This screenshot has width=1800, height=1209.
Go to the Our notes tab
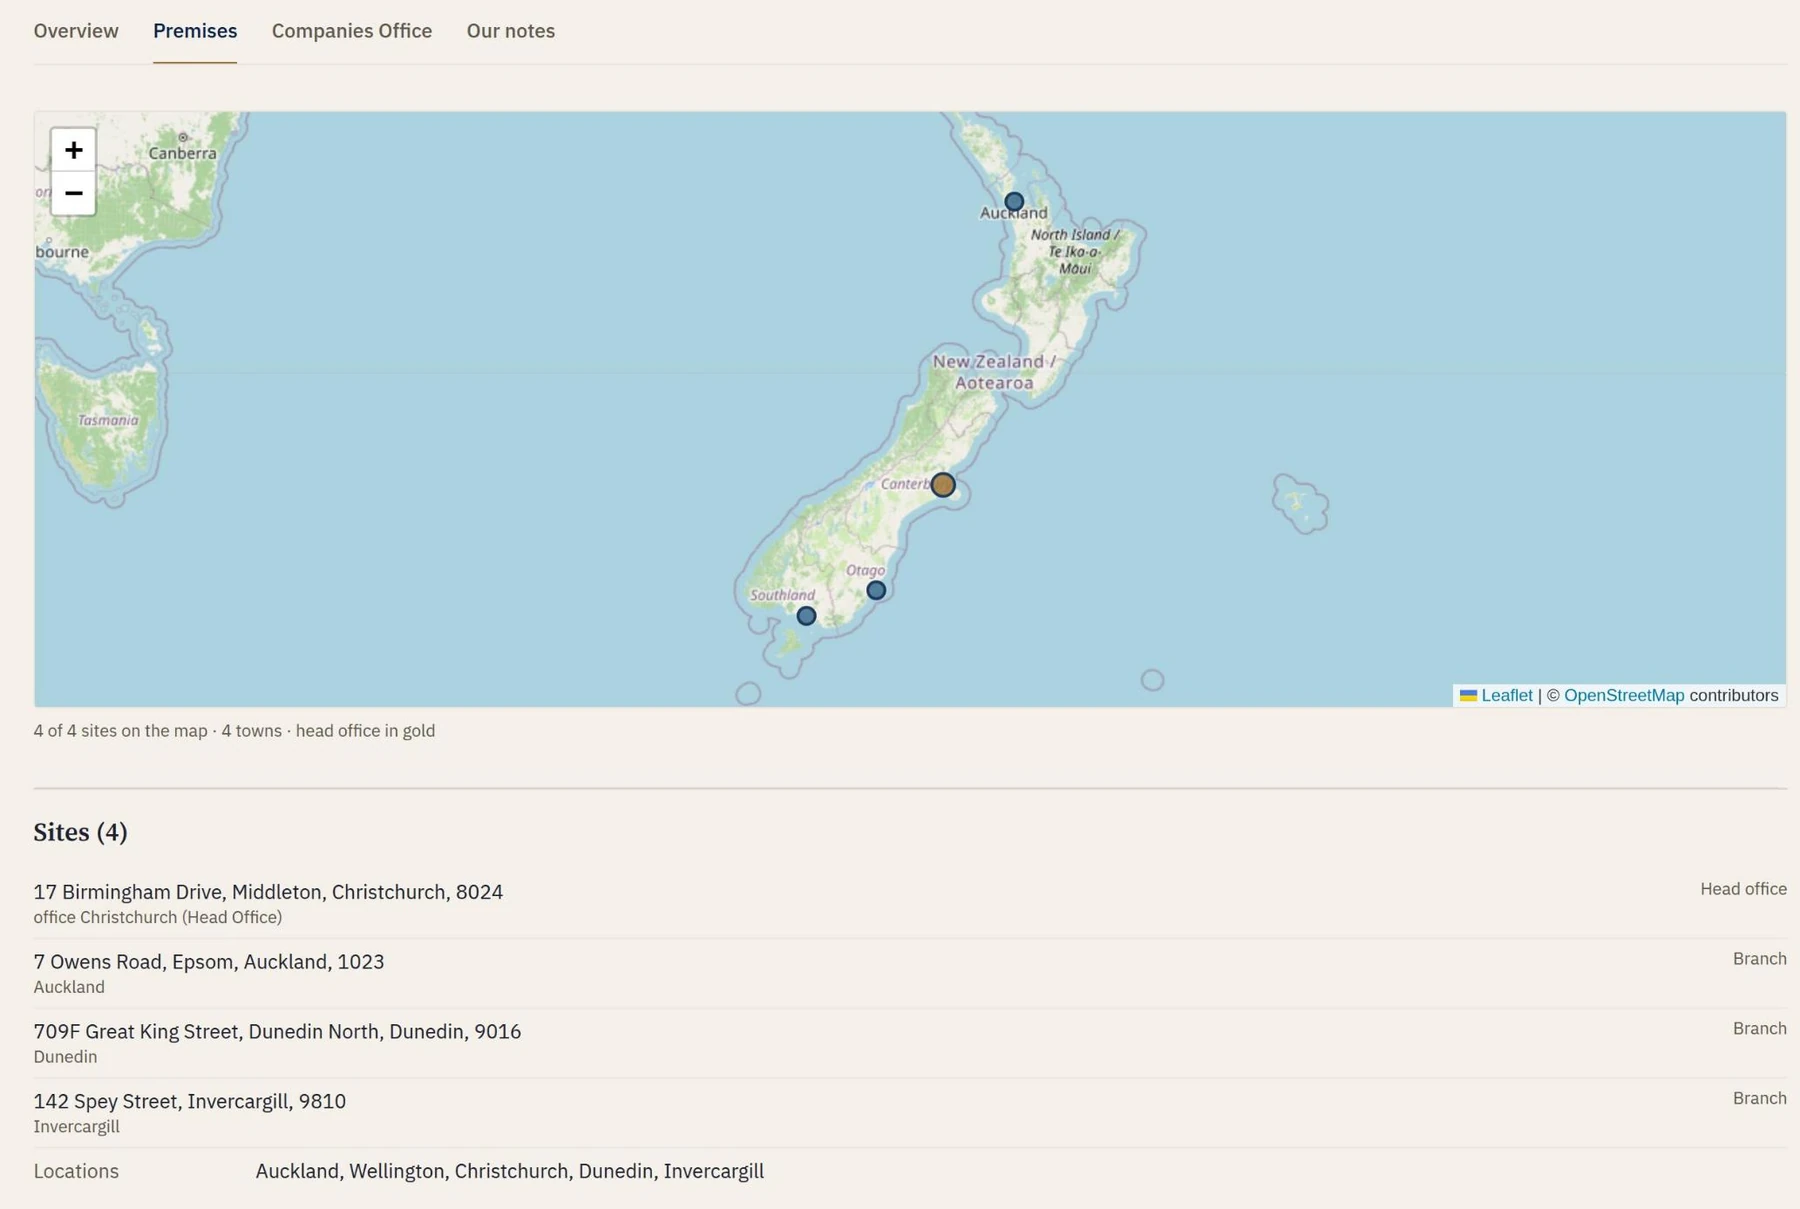pos(510,31)
